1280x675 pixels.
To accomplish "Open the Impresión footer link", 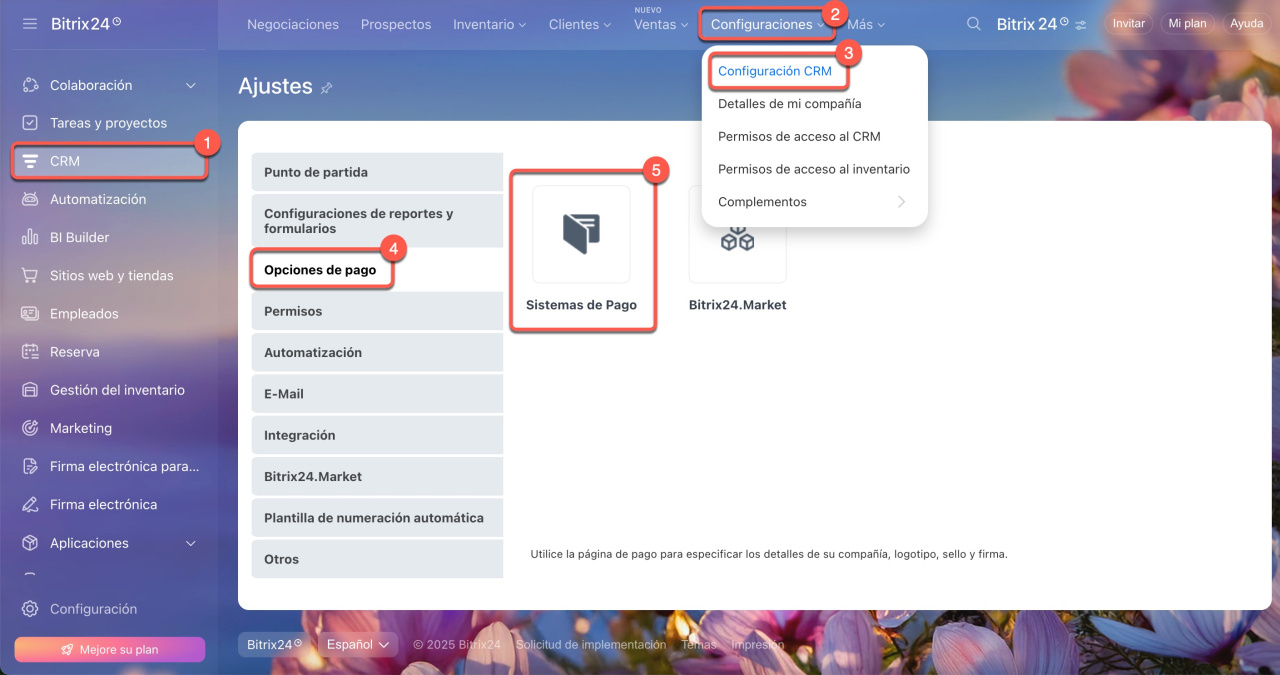I will pos(758,645).
